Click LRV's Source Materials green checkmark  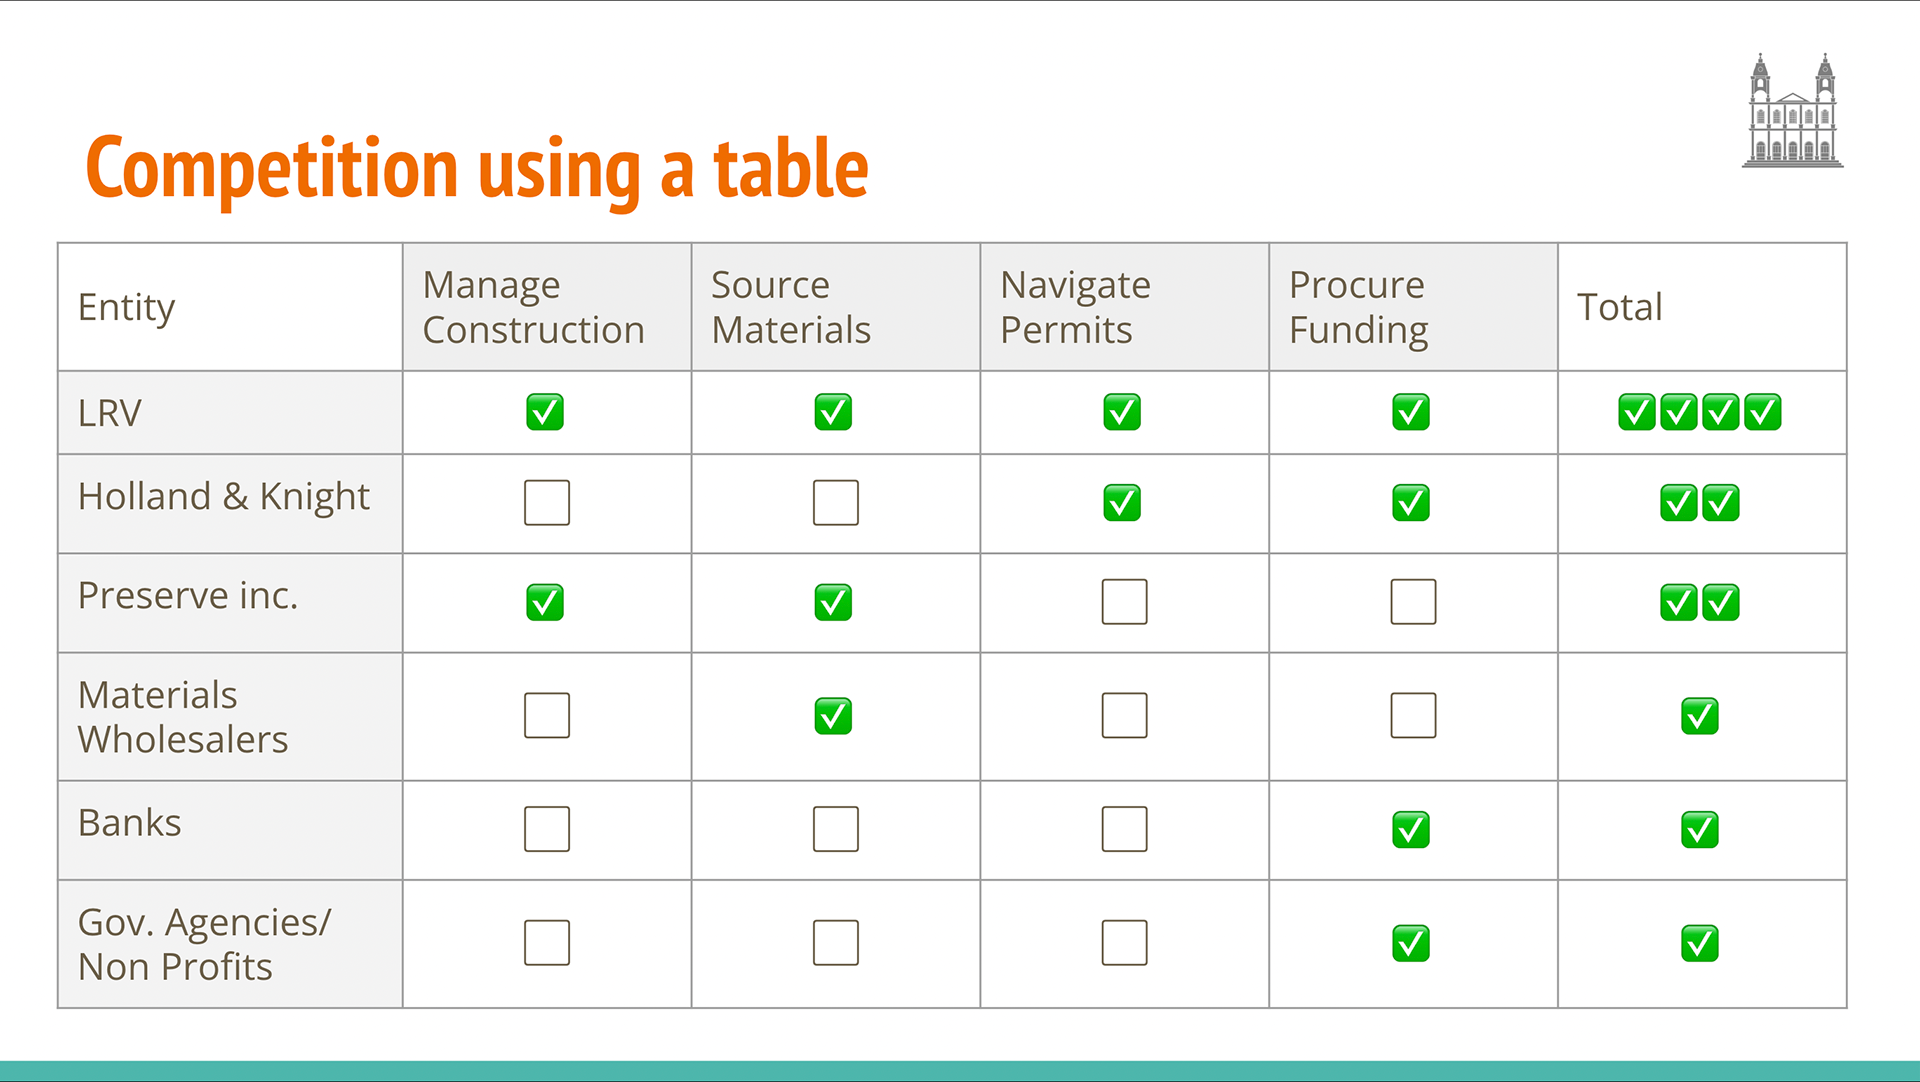click(833, 412)
